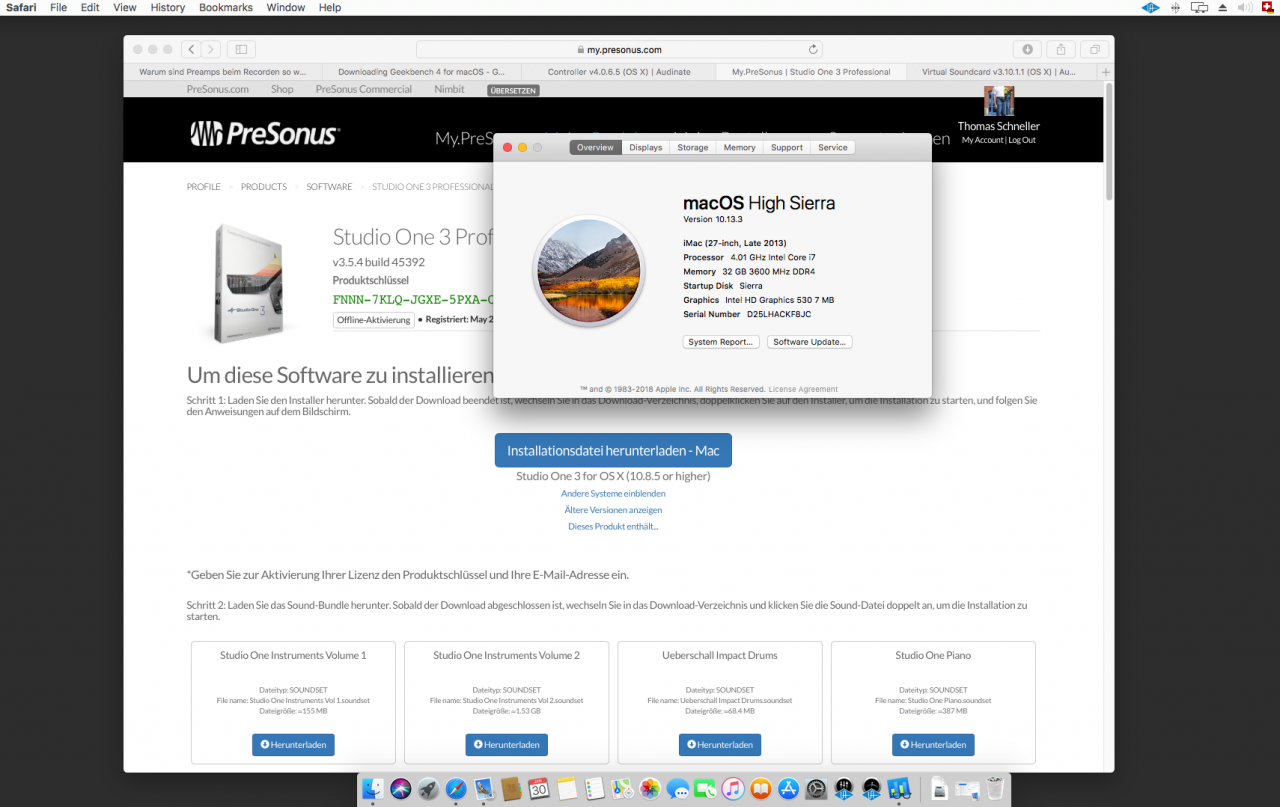Click the Offline-Aktivierung button
1280x807 pixels.
[x=374, y=320]
